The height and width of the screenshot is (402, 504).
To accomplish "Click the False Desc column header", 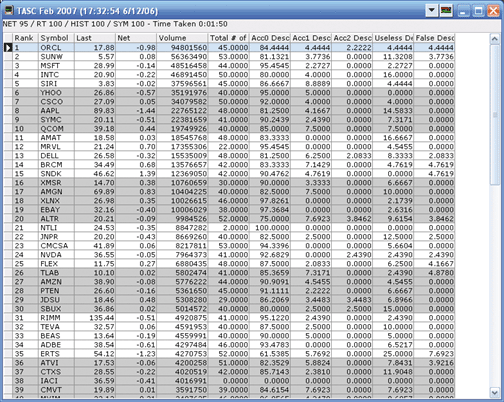I will tap(434, 38).
